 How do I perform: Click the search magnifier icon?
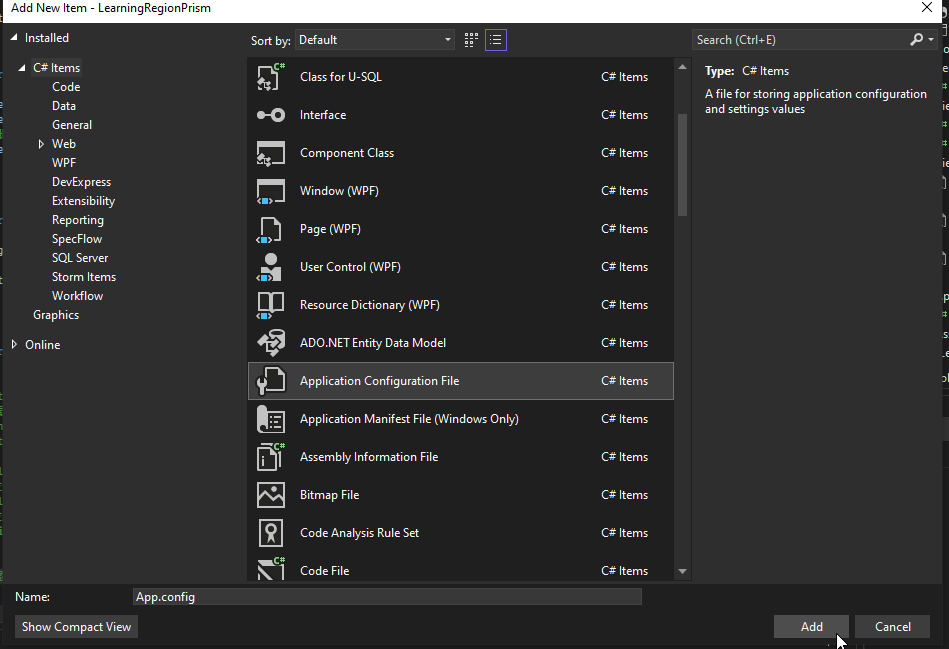click(x=916, y=40)
